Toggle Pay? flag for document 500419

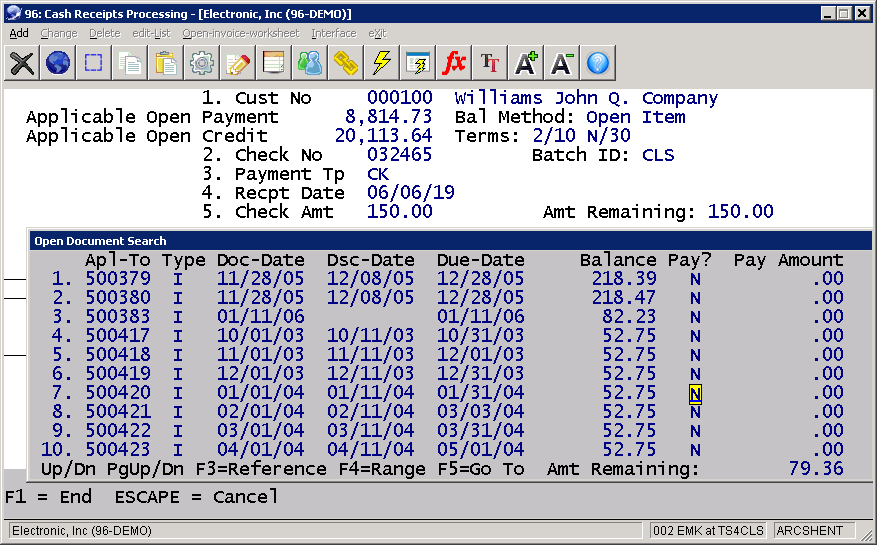coord(695,374)
